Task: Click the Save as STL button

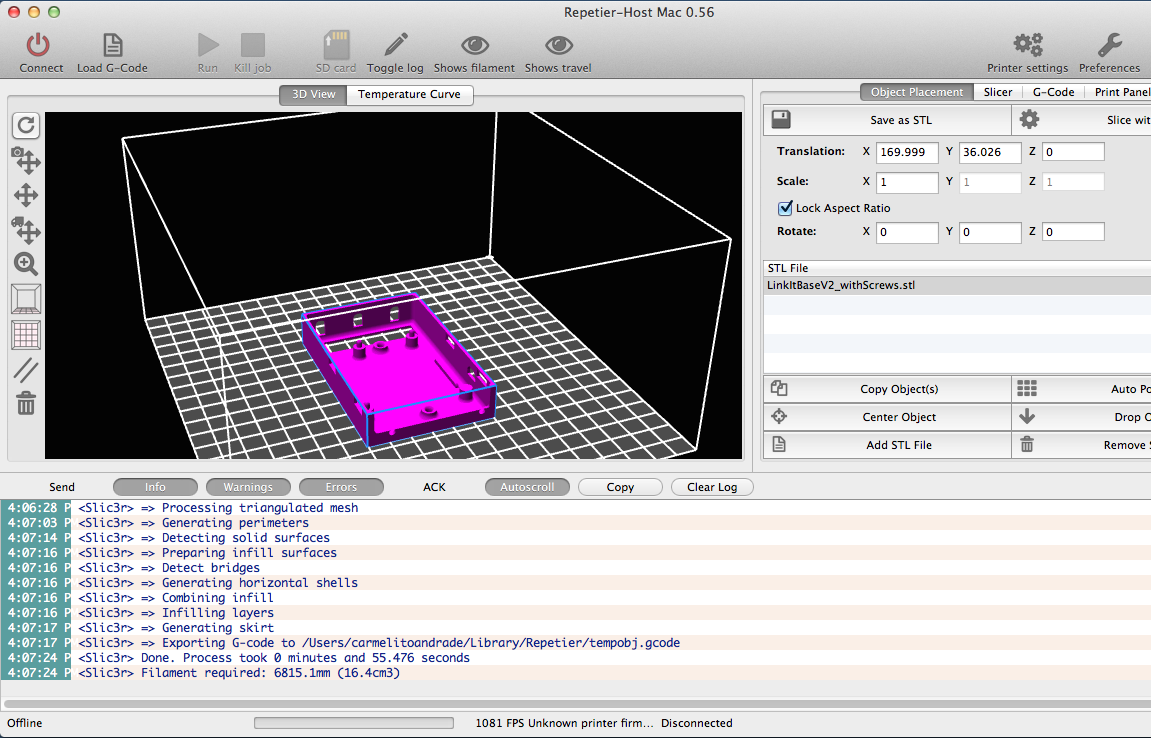Action: 887,120
